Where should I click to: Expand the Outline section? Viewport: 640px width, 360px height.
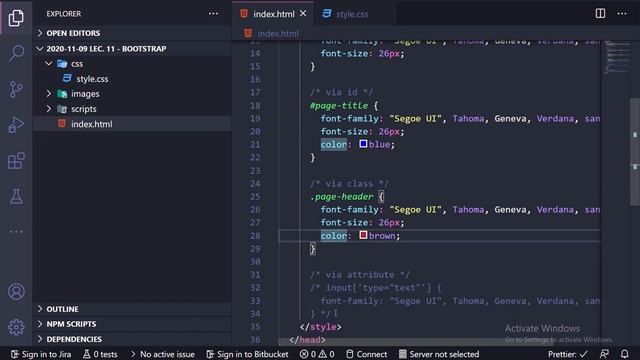132,309
